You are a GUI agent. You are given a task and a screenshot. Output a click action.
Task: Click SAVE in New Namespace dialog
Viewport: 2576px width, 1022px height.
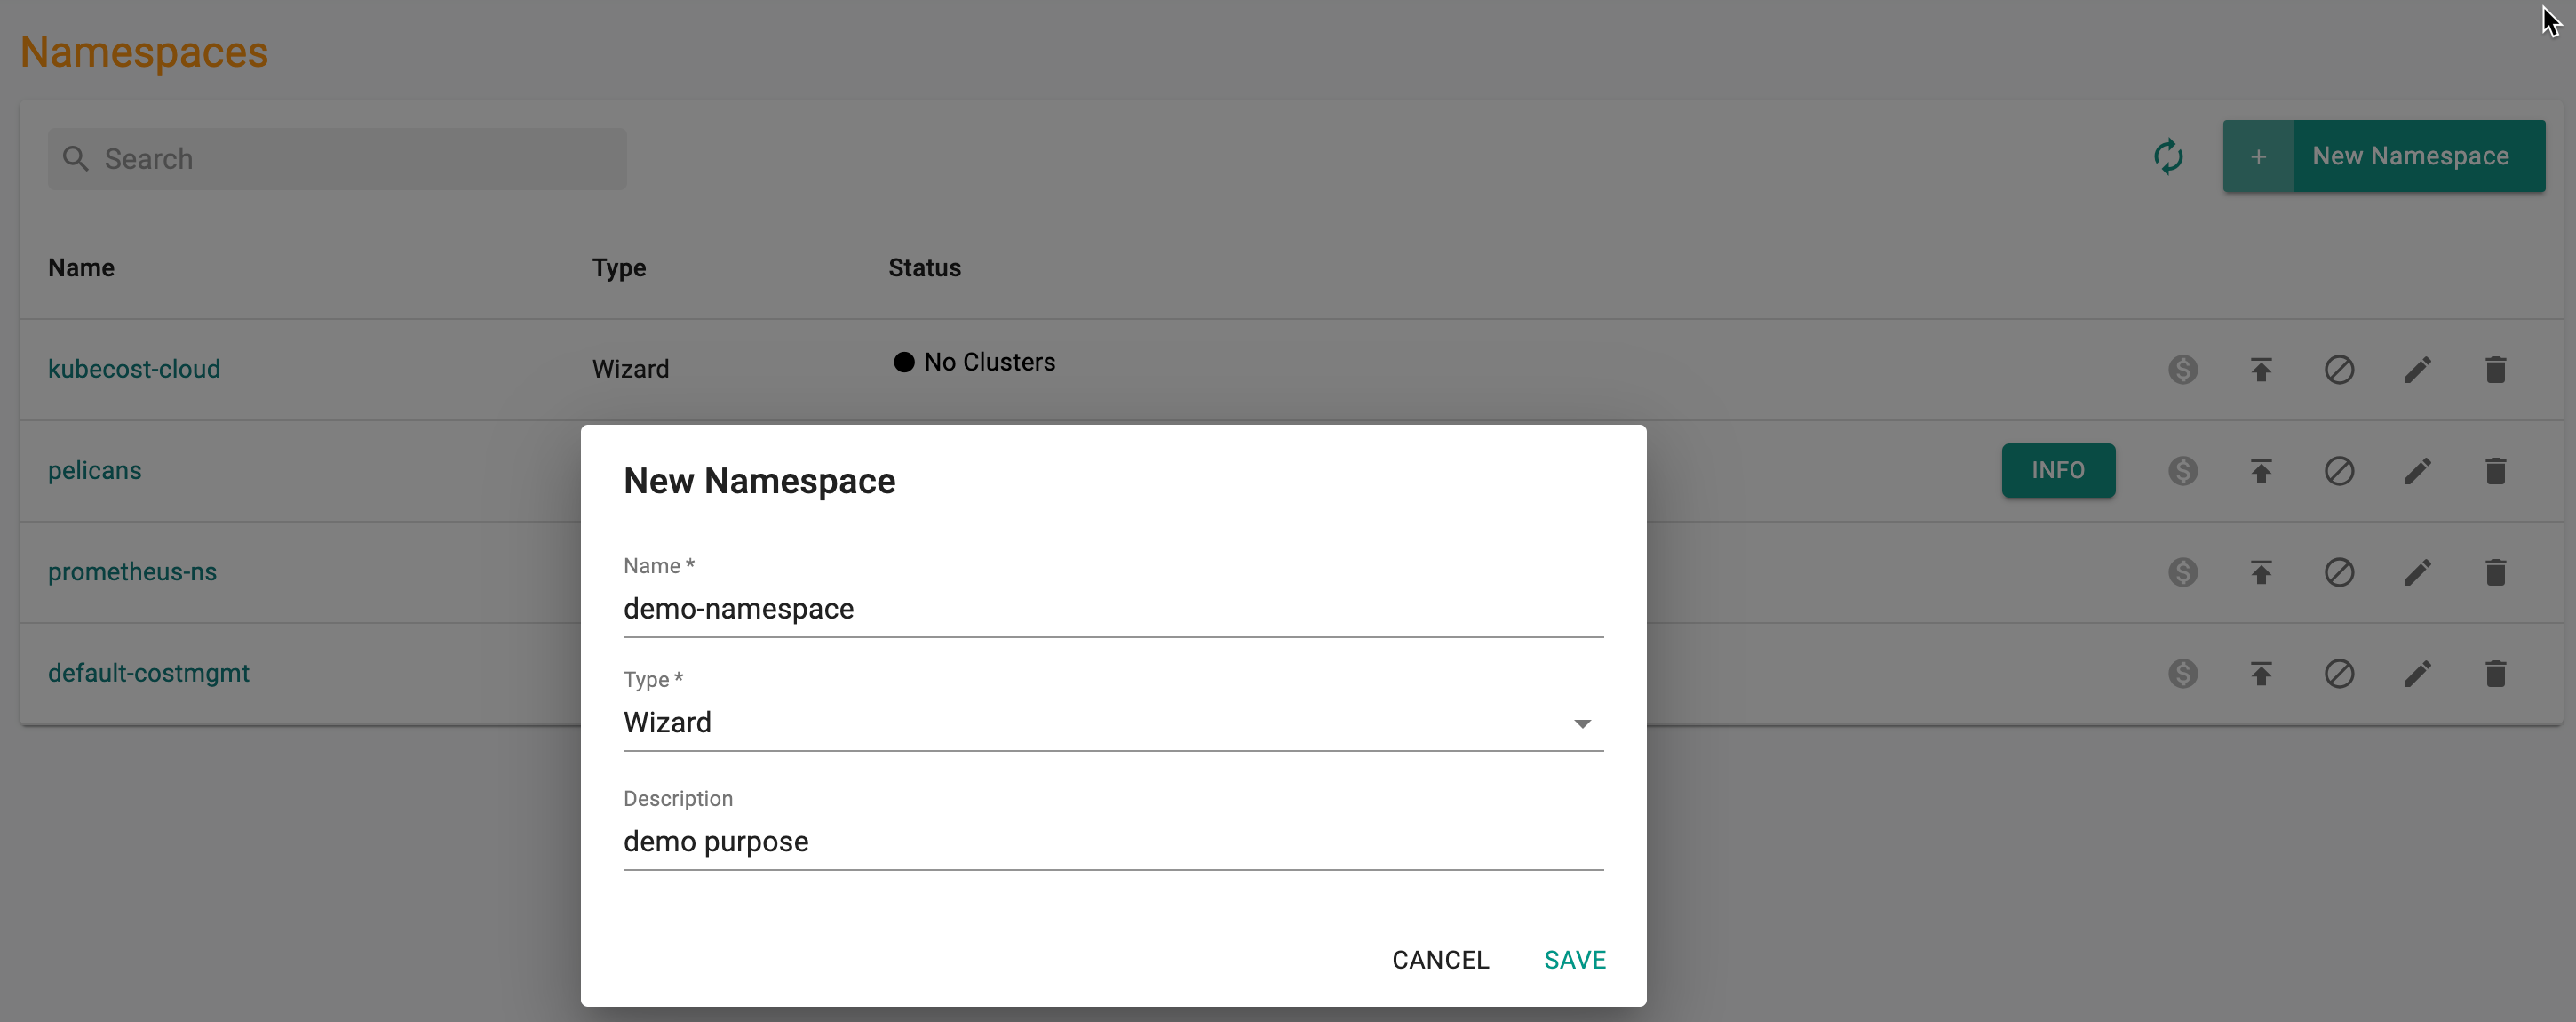point(1575,960)
